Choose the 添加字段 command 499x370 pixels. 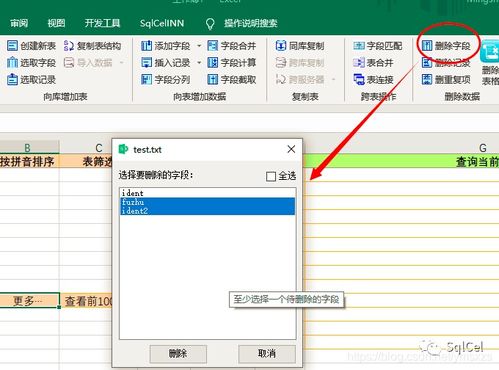pos(165,46)
